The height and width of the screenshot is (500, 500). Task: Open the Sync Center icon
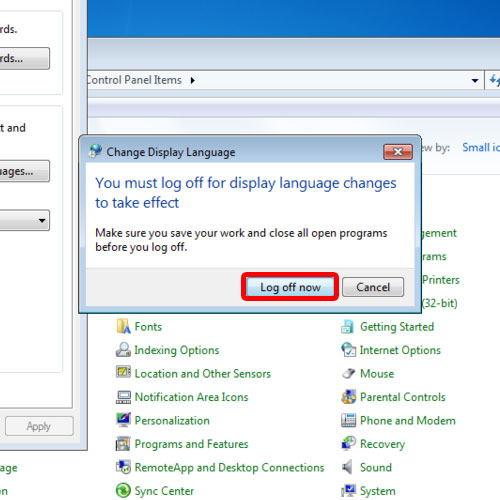[123, 491]
